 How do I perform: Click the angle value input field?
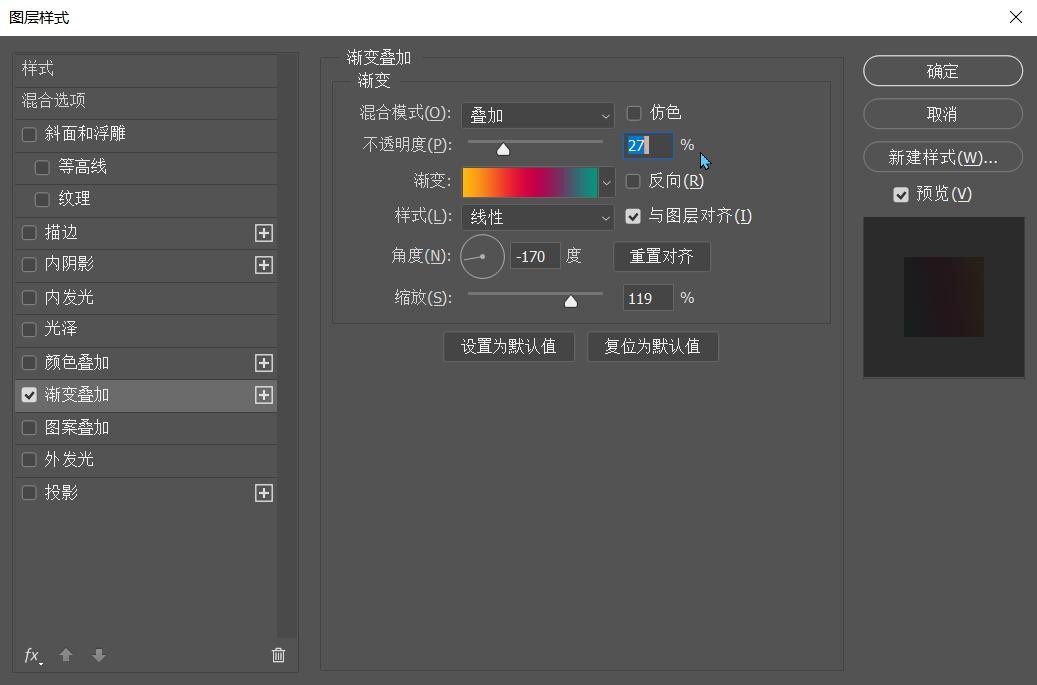click(x=535, y=257)
